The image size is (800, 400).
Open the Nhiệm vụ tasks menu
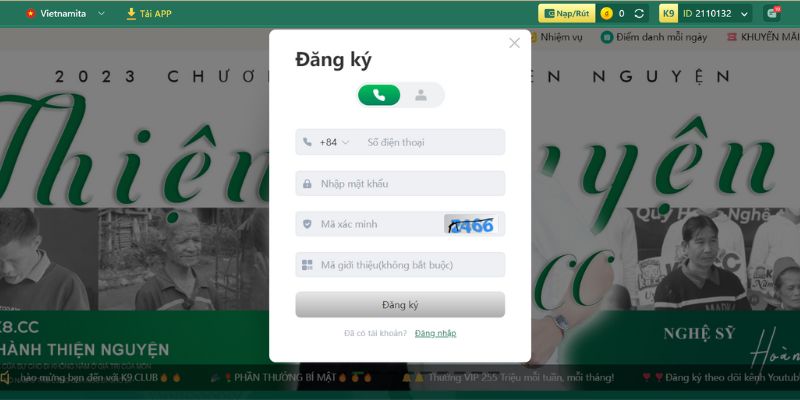[x=556, y=37]
